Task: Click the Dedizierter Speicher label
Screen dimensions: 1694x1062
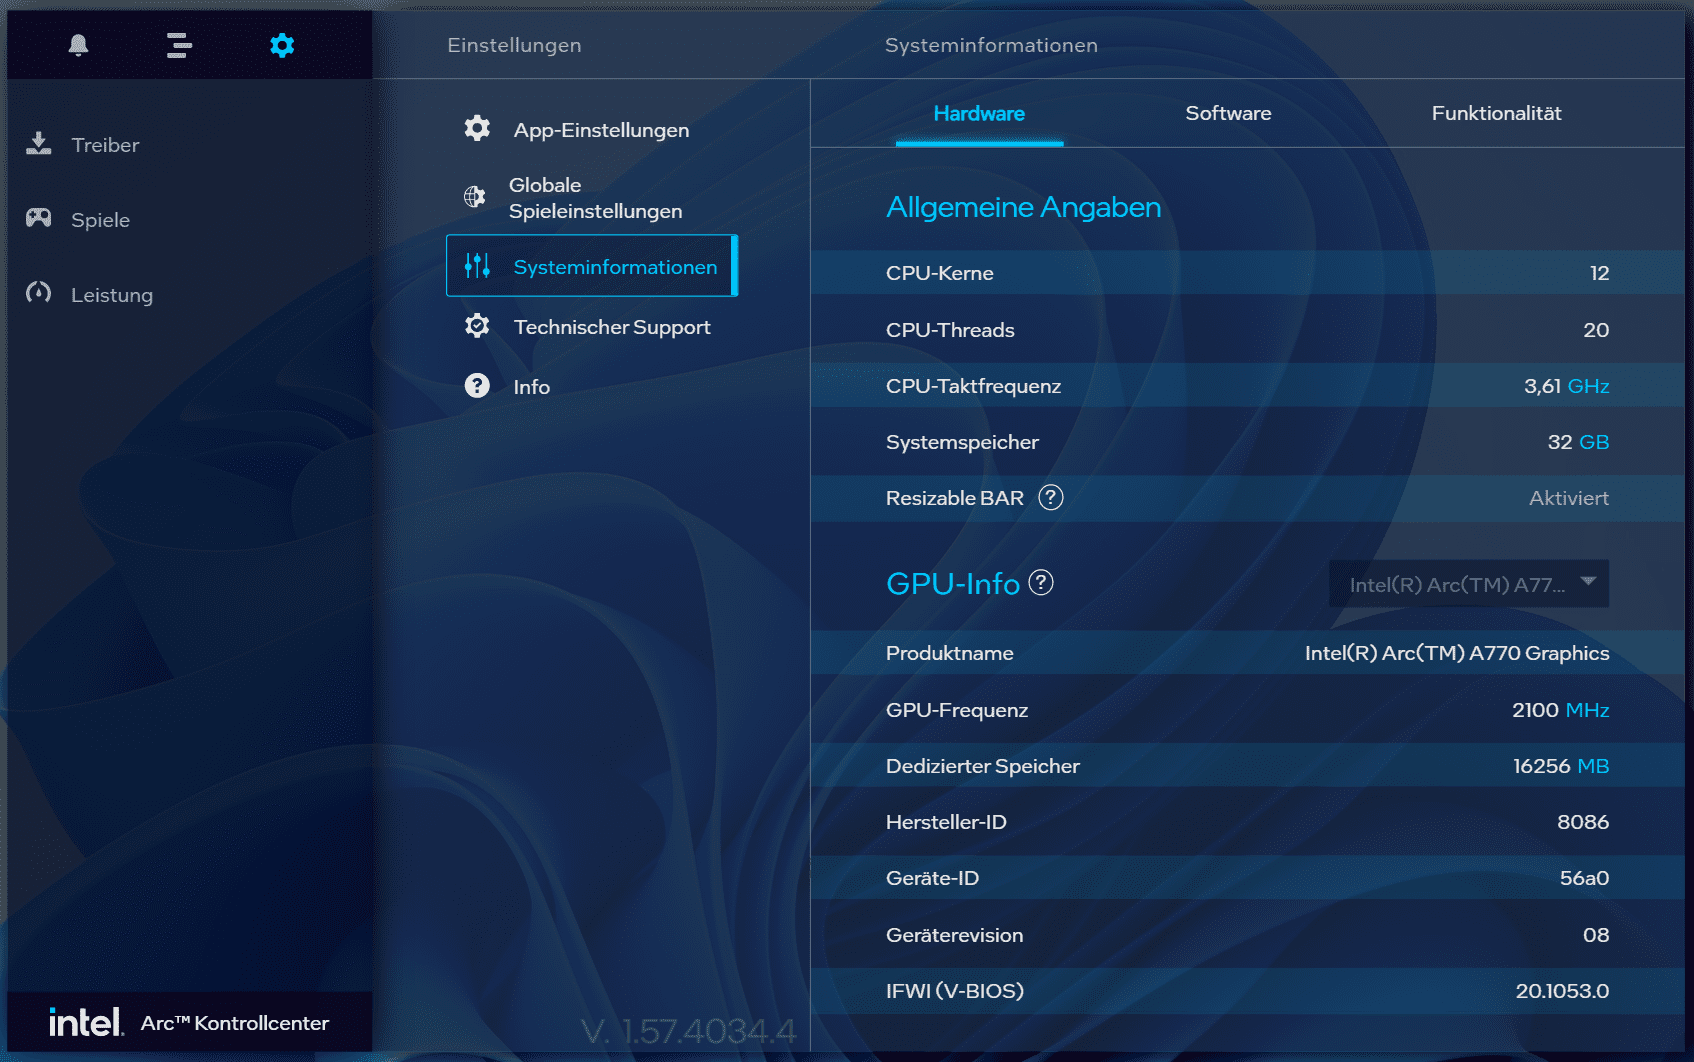Action: [x=982, y=767]
